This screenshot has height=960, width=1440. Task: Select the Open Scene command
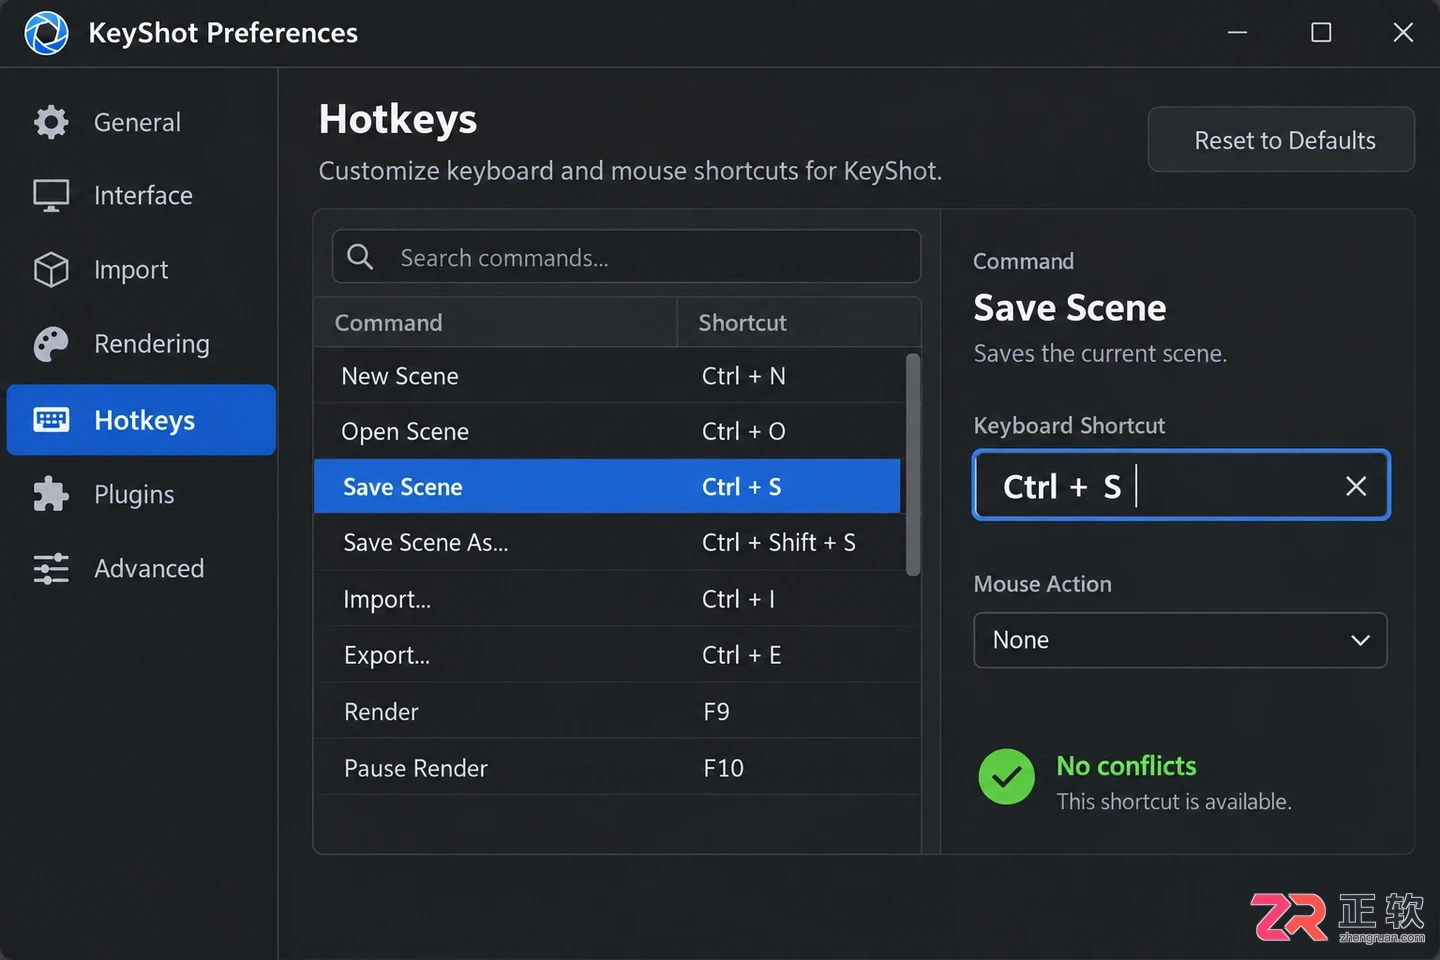[609, 431]
